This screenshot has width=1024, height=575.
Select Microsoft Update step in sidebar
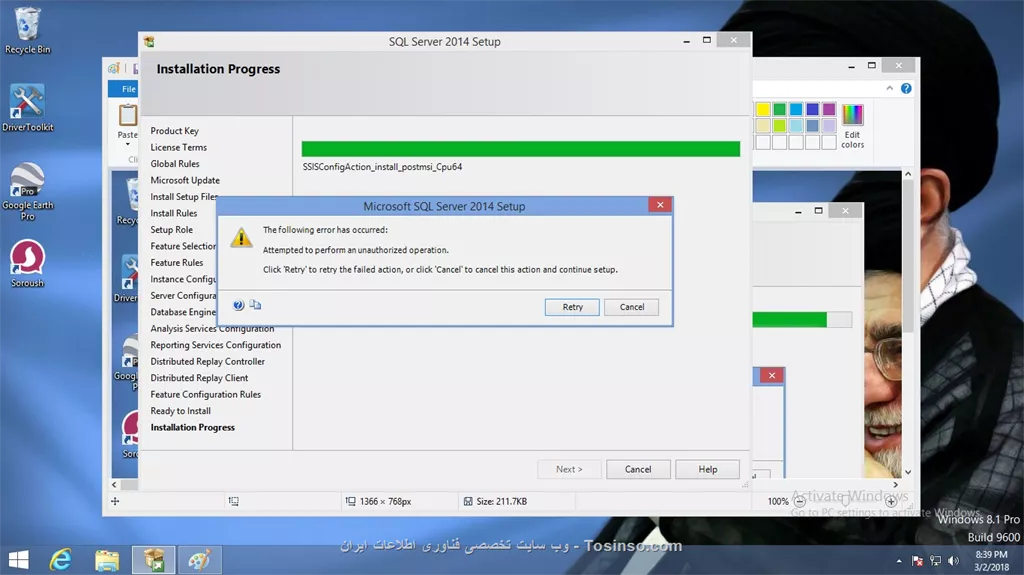point(185,180)
